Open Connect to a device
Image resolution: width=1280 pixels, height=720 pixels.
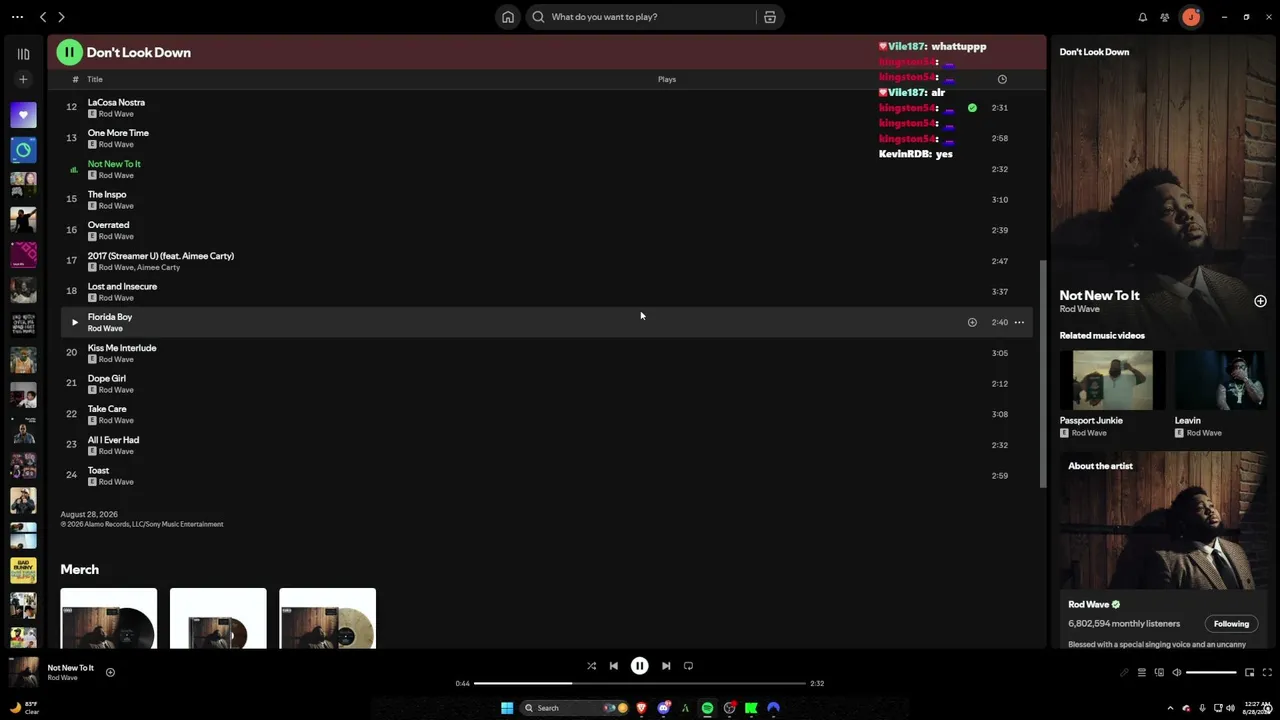[x=1159, y=673]
